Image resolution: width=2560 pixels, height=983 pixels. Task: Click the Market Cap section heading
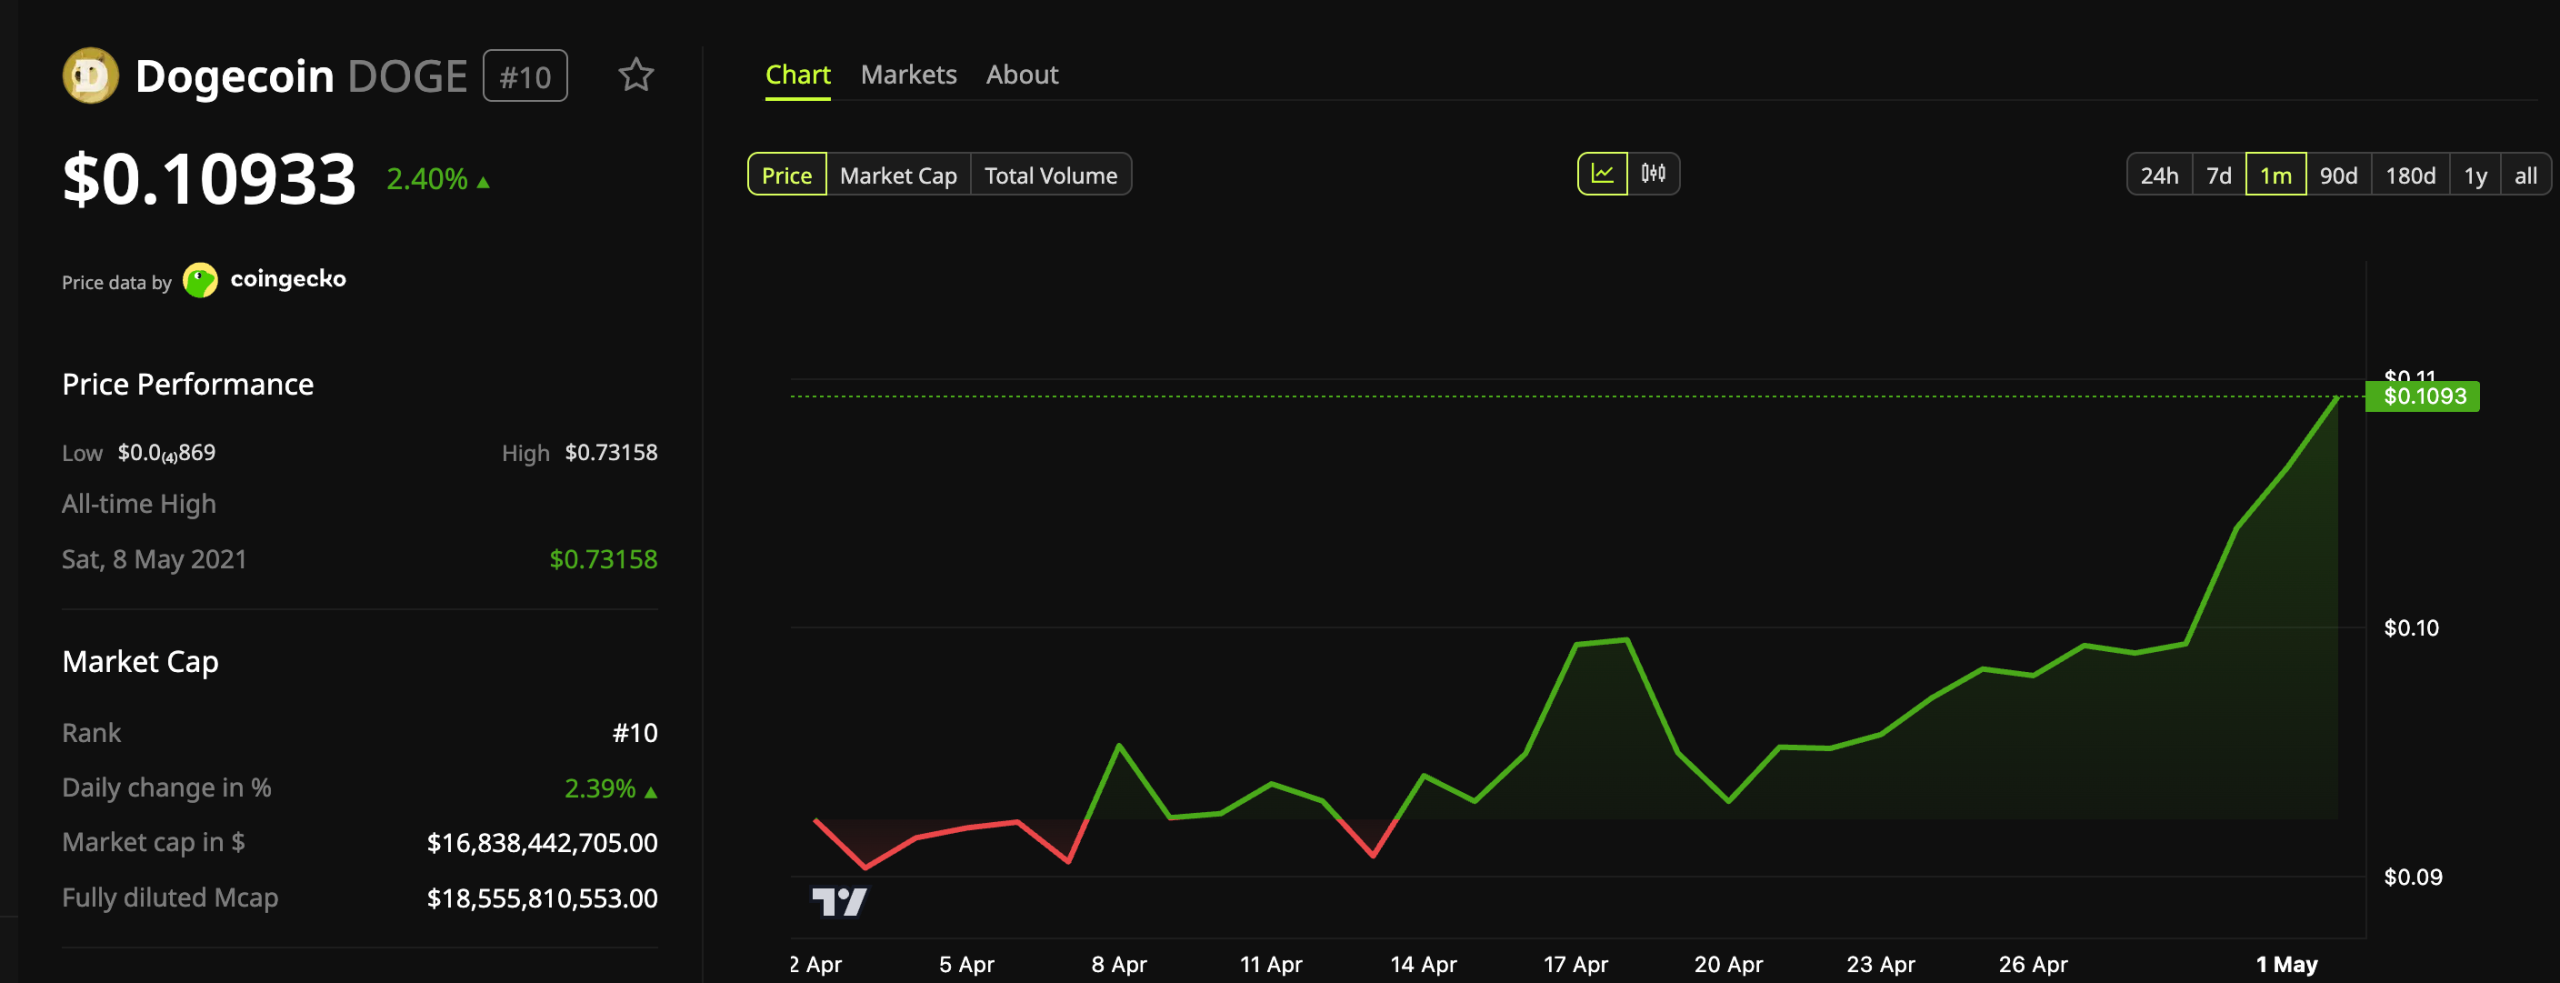pos(140,662)
